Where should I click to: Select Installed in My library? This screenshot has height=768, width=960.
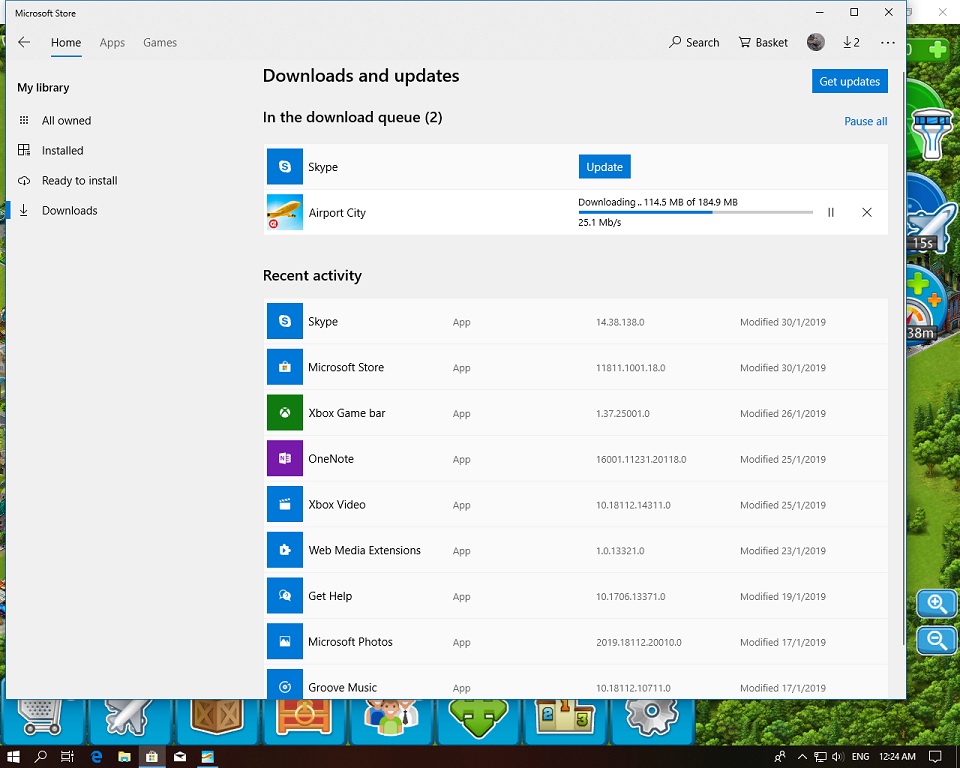pyautogui.click(x=62, y=151)
